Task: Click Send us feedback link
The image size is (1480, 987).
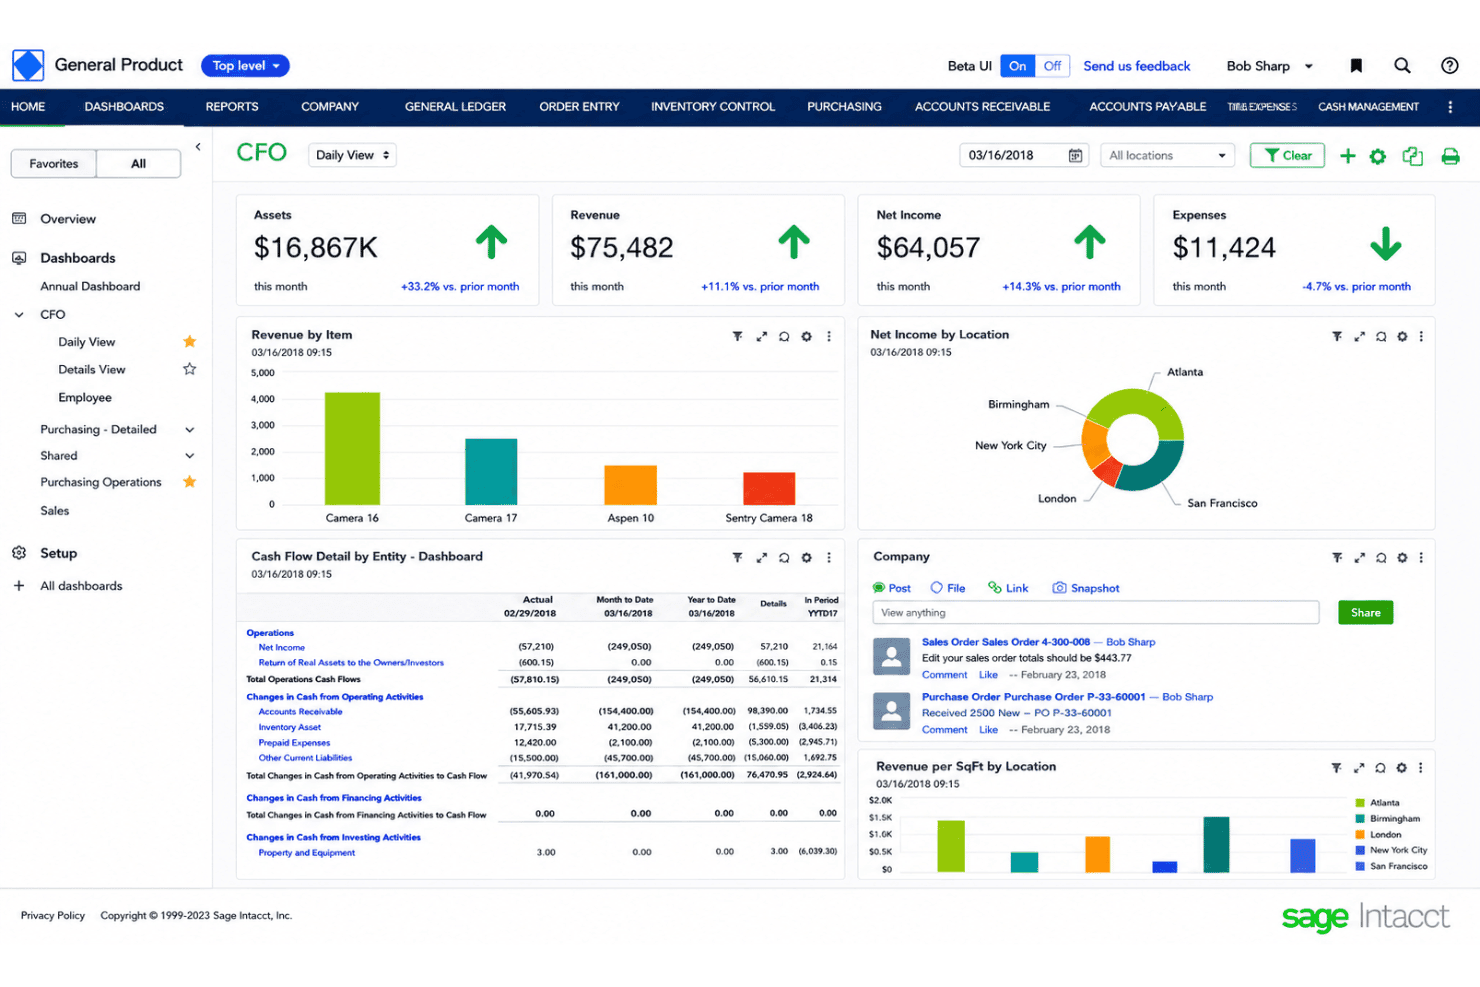Action: 1137,66
